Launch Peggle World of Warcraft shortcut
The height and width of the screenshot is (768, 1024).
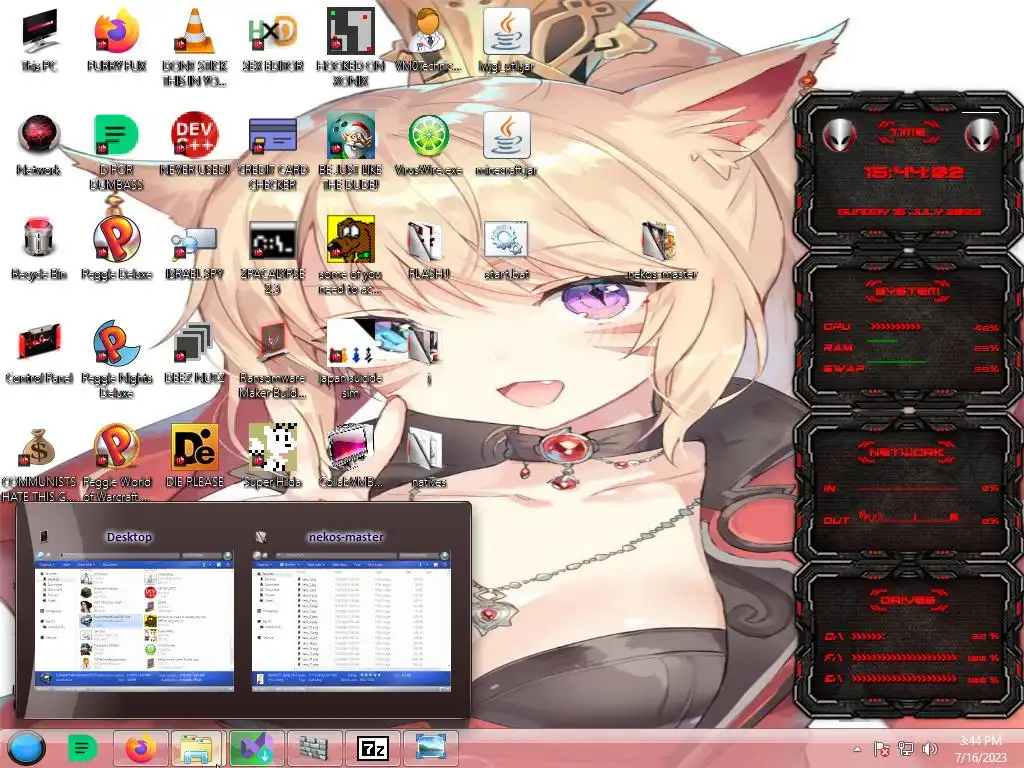(116, 462)
